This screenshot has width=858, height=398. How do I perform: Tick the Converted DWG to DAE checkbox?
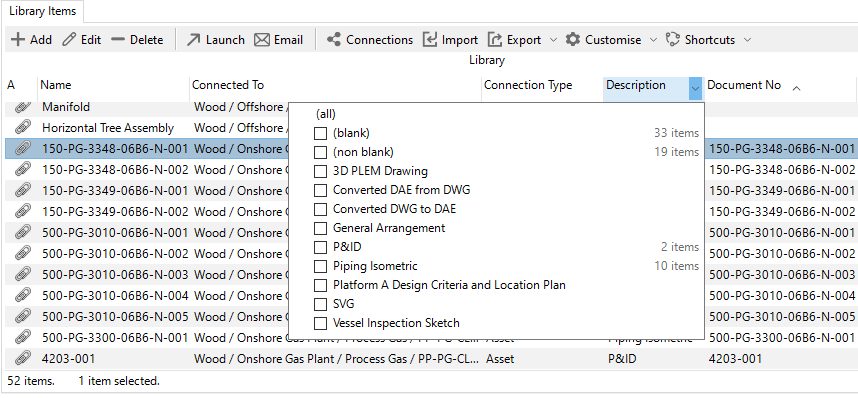pos(321,209)
